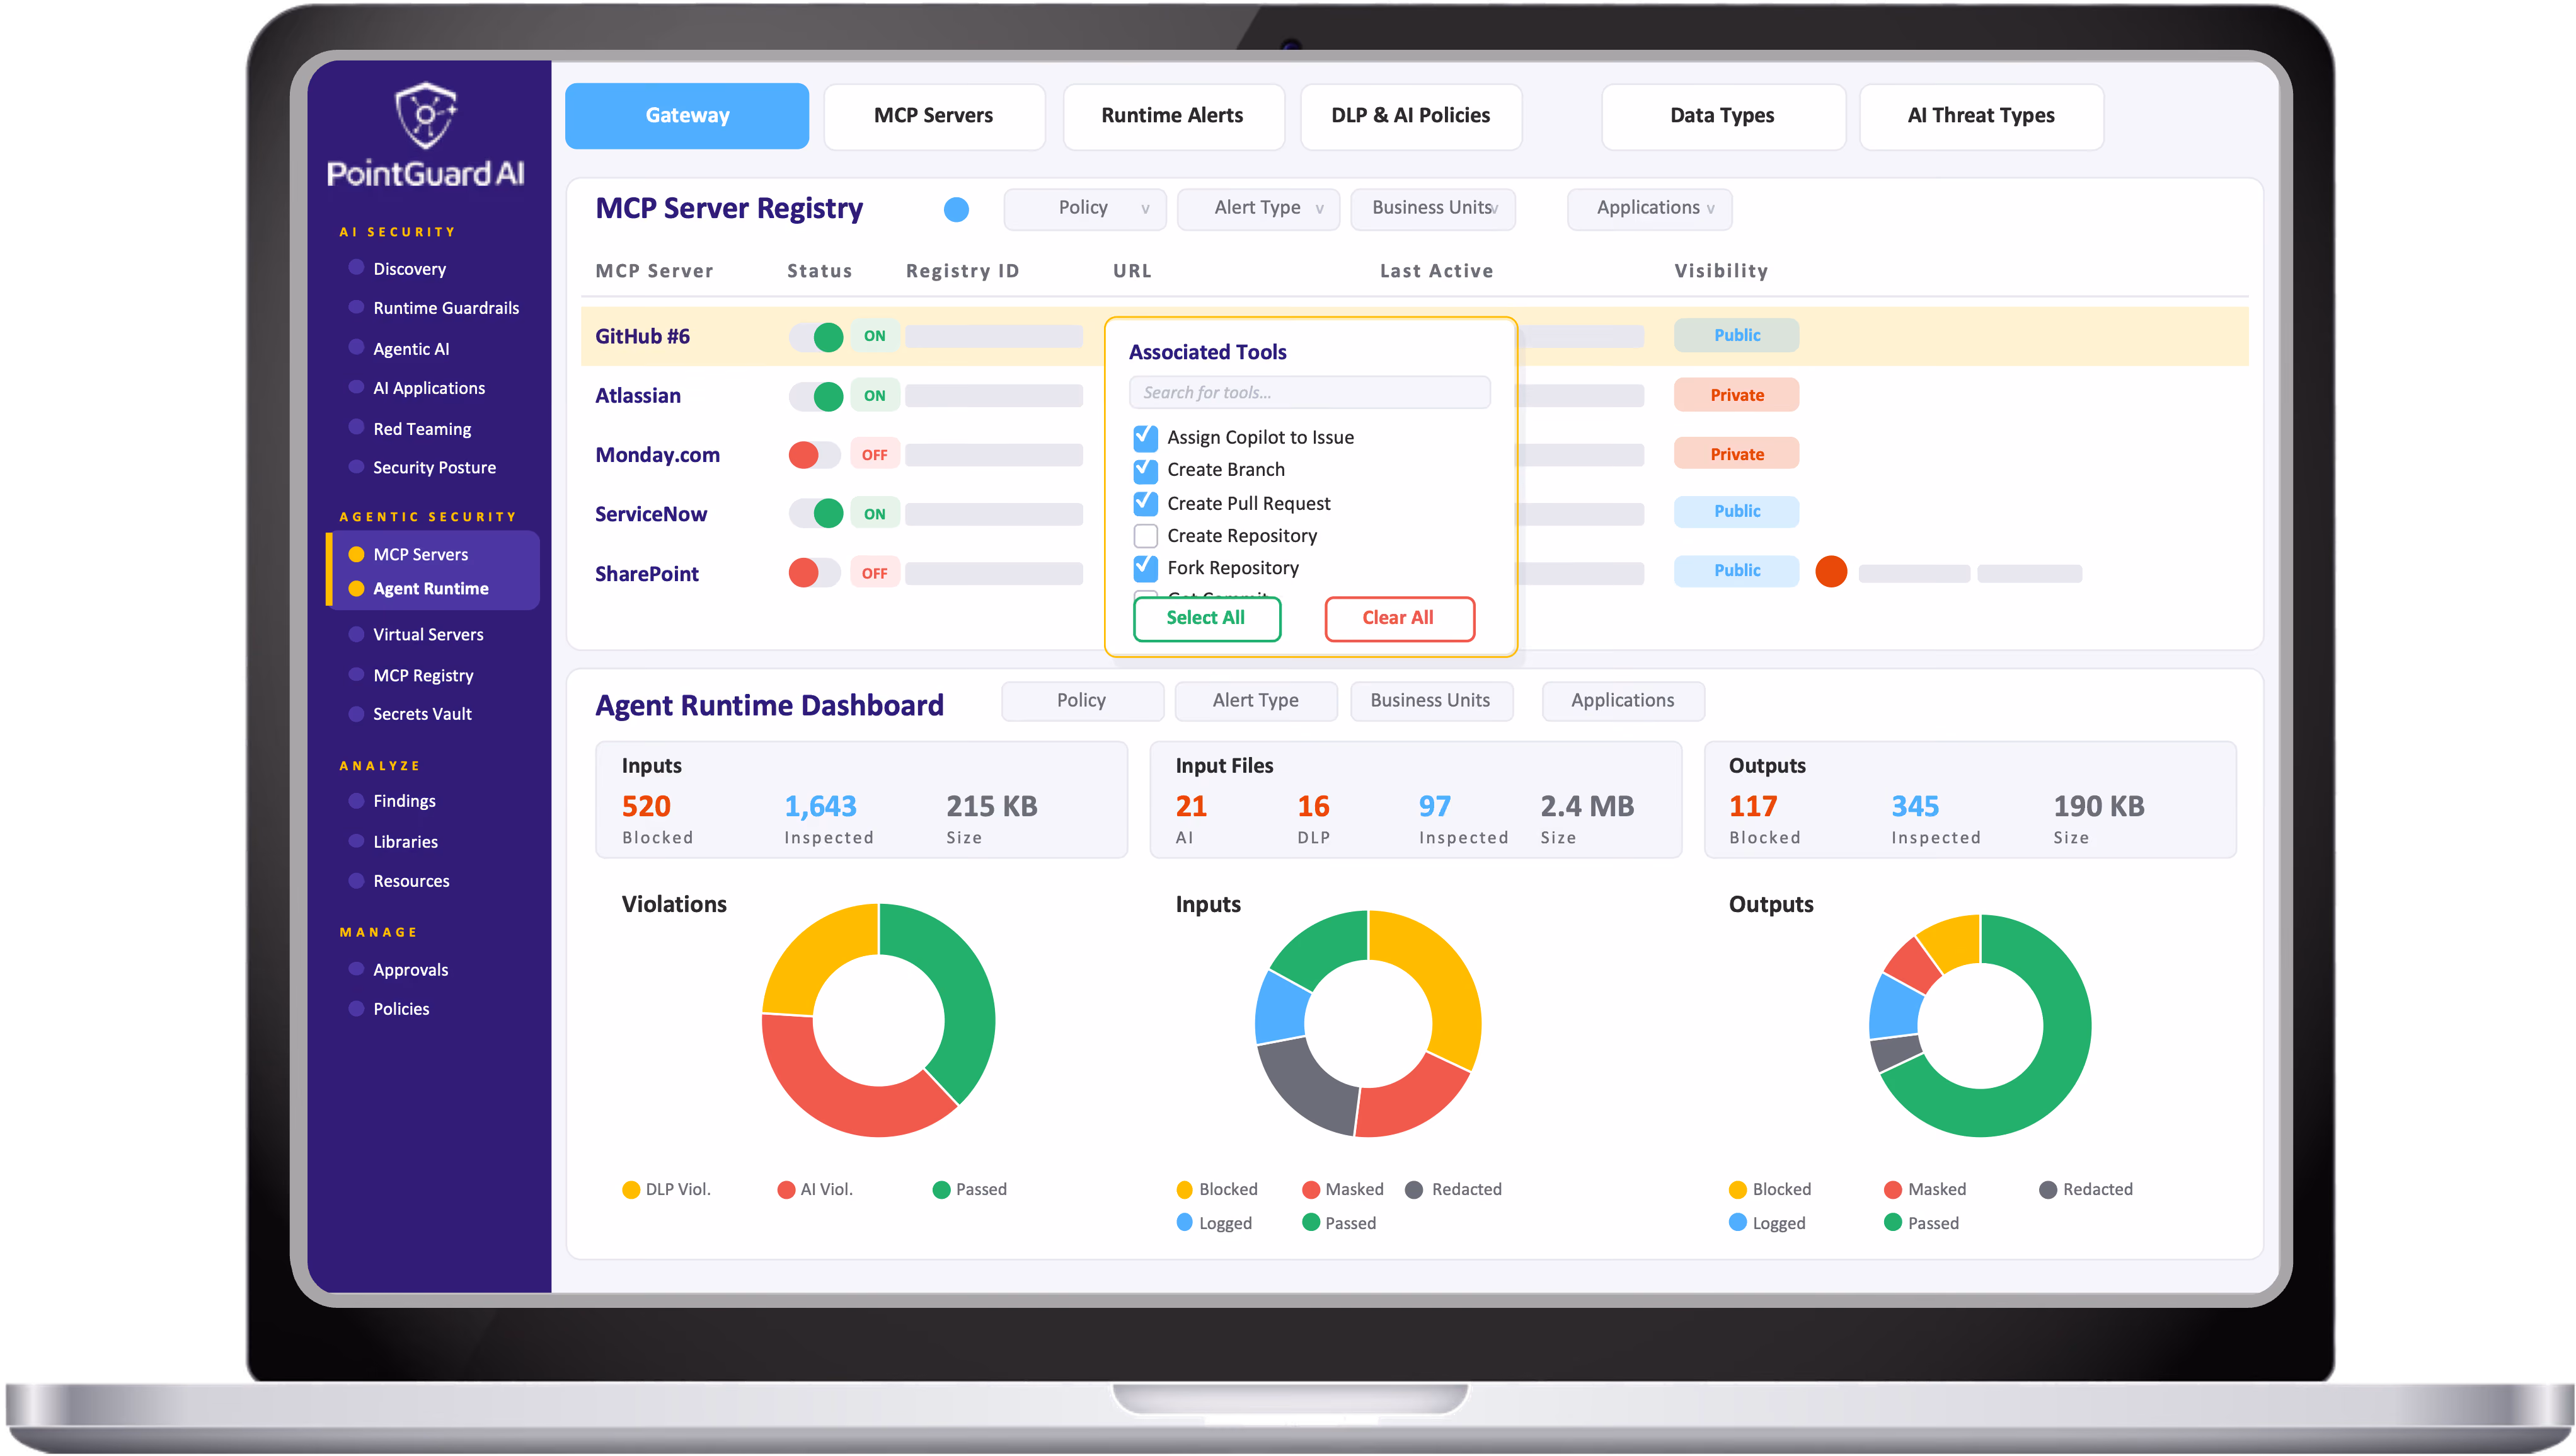Click the yellow bullet next to MCP Servers
Viewport: 2576px width, 1456px height.
(356, 554)
